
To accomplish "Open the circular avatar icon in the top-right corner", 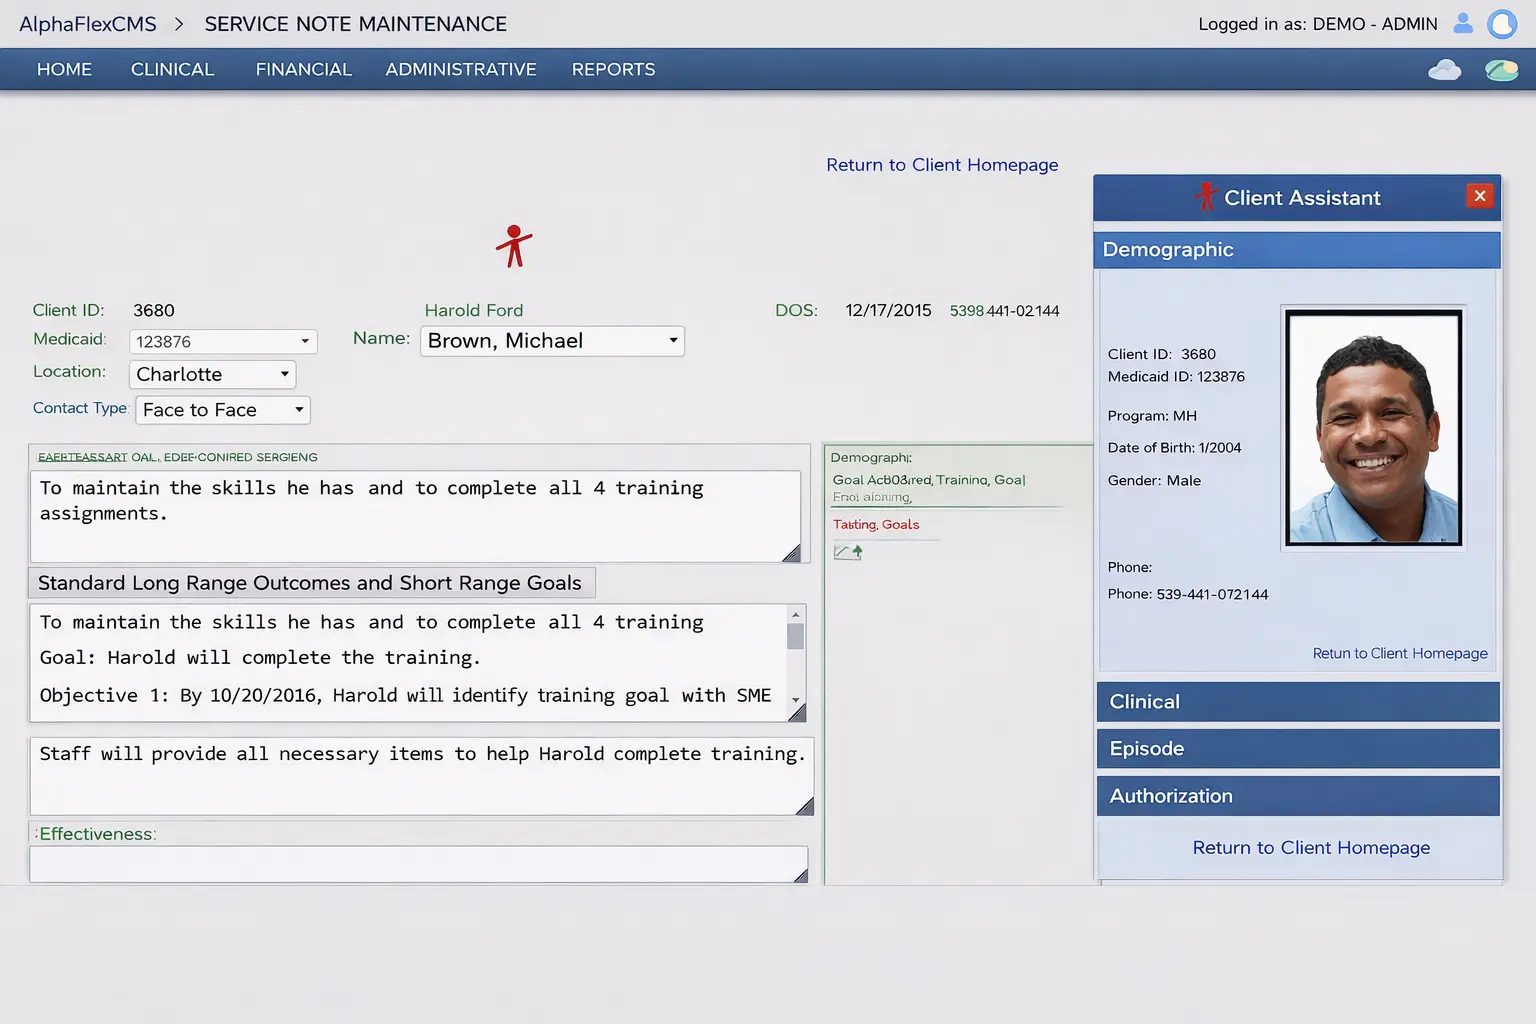I will [x=1501, y=23].
